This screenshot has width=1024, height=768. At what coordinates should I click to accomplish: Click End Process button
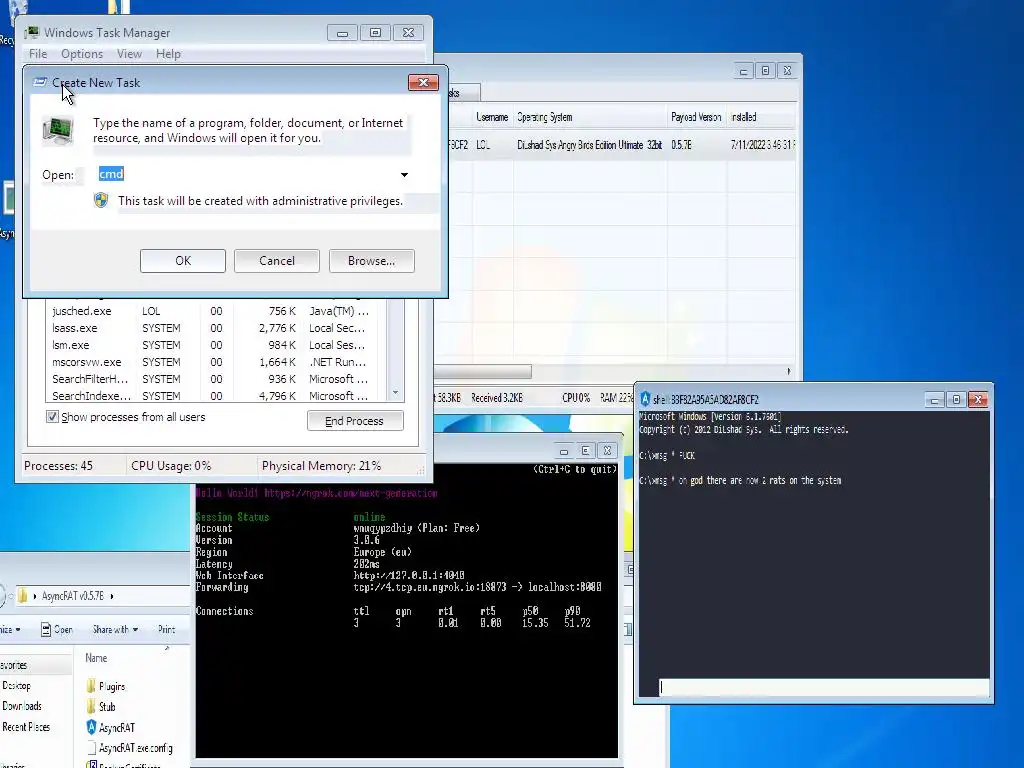355,421
